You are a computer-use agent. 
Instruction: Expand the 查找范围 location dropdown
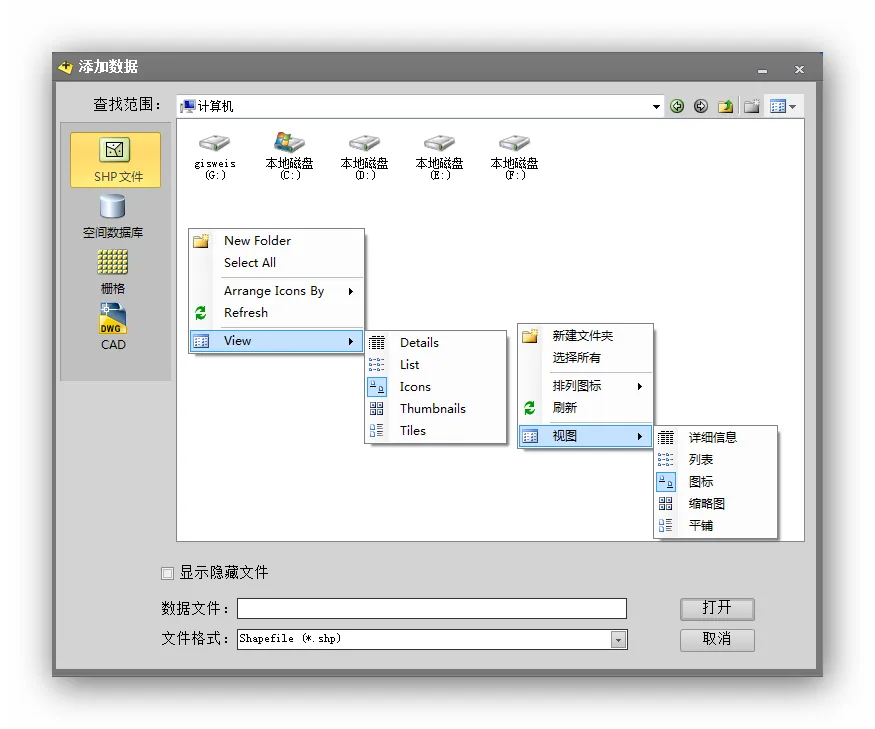657,106
